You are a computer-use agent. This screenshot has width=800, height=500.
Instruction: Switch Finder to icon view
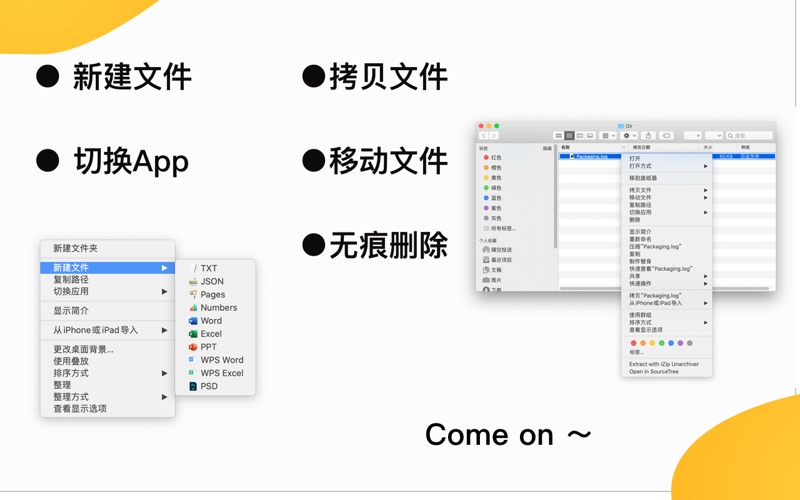pyautogui.click(x=559, y=136)
